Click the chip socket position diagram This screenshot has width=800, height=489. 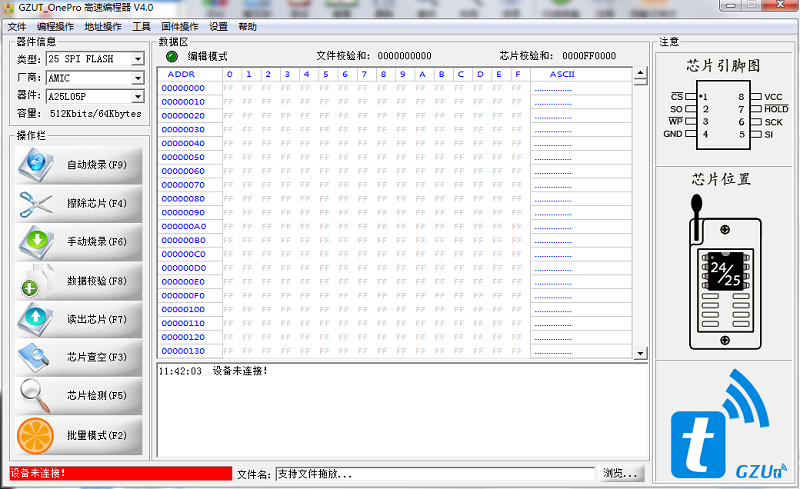(x=724, y=273)
